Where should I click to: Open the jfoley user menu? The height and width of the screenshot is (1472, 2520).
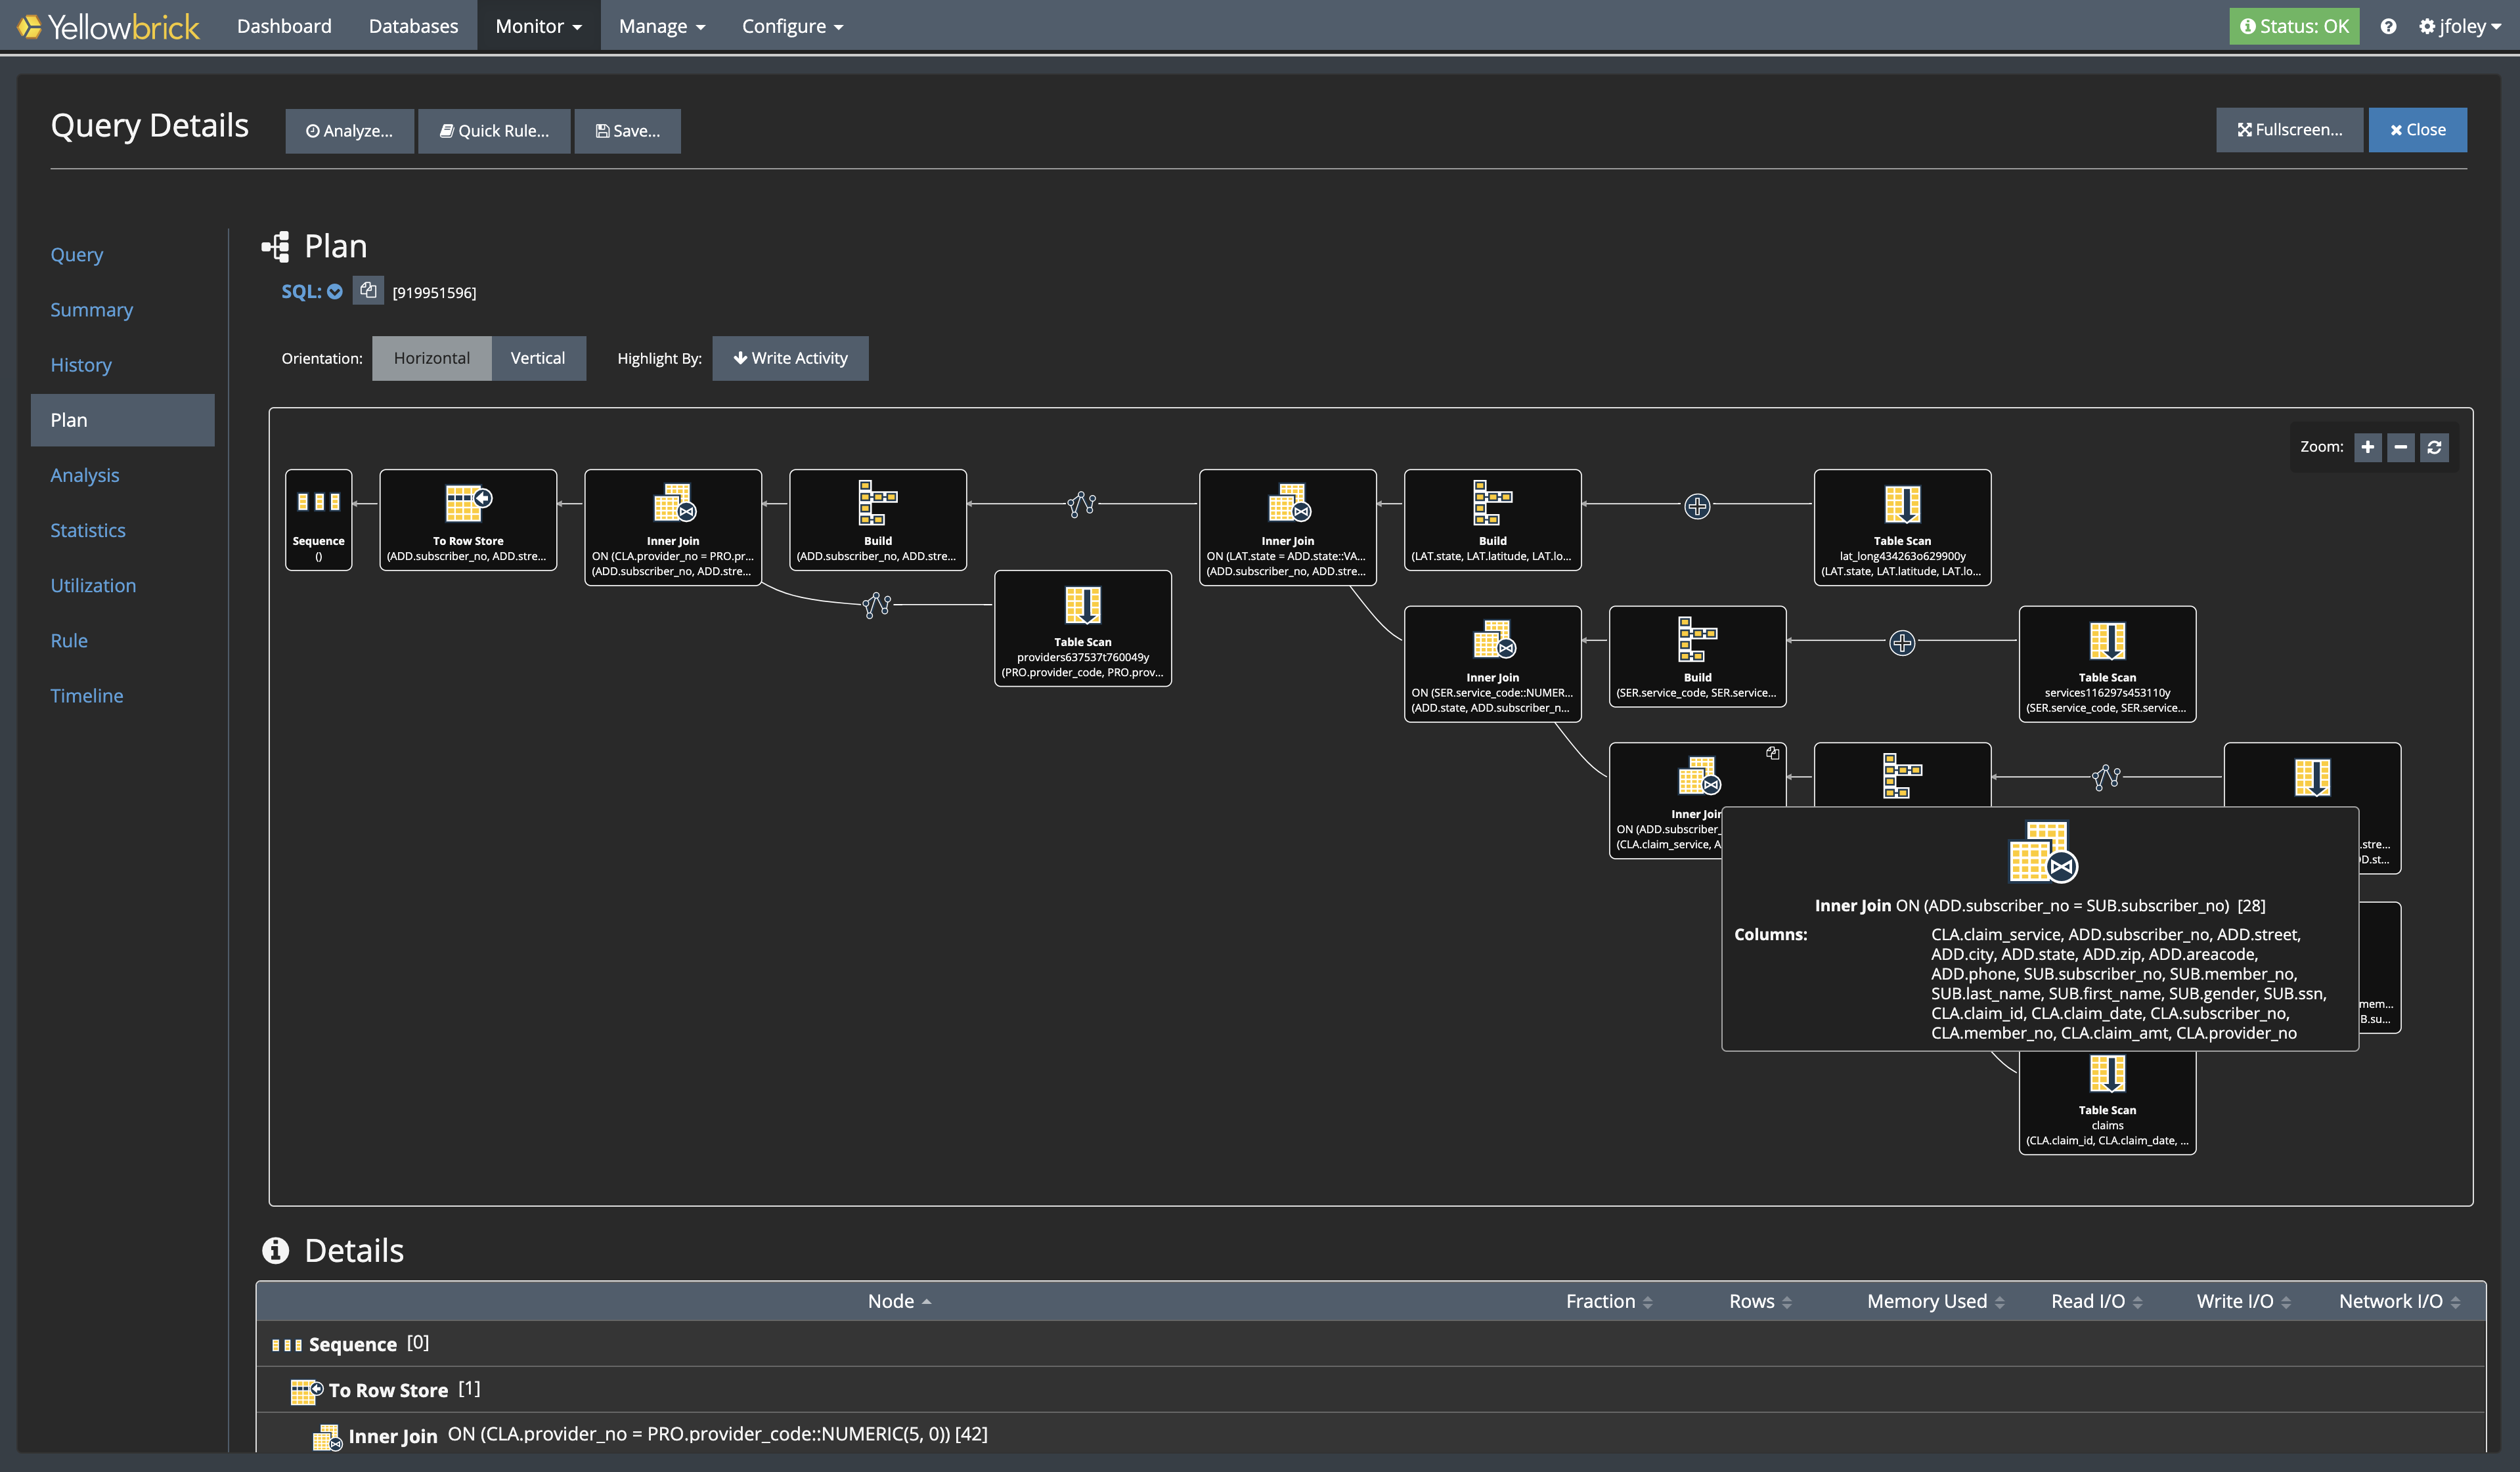pyautogui.click(x=2460, y=26)
